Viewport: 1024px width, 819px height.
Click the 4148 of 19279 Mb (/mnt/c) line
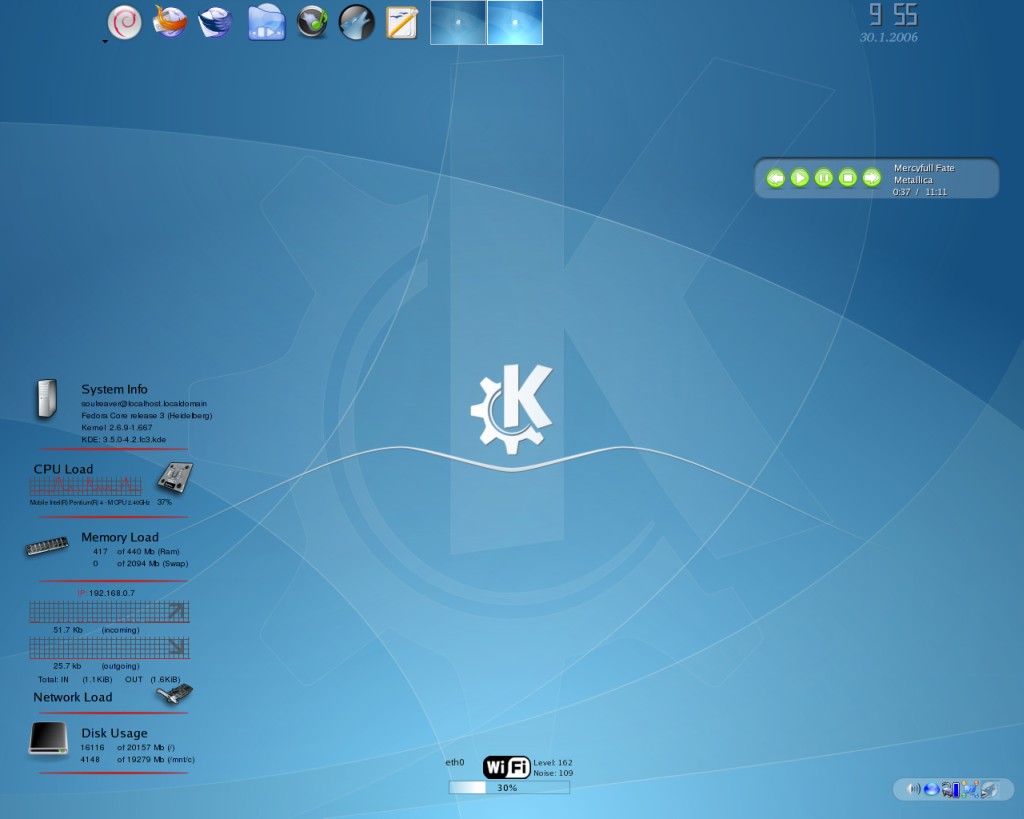pos(137,759)
